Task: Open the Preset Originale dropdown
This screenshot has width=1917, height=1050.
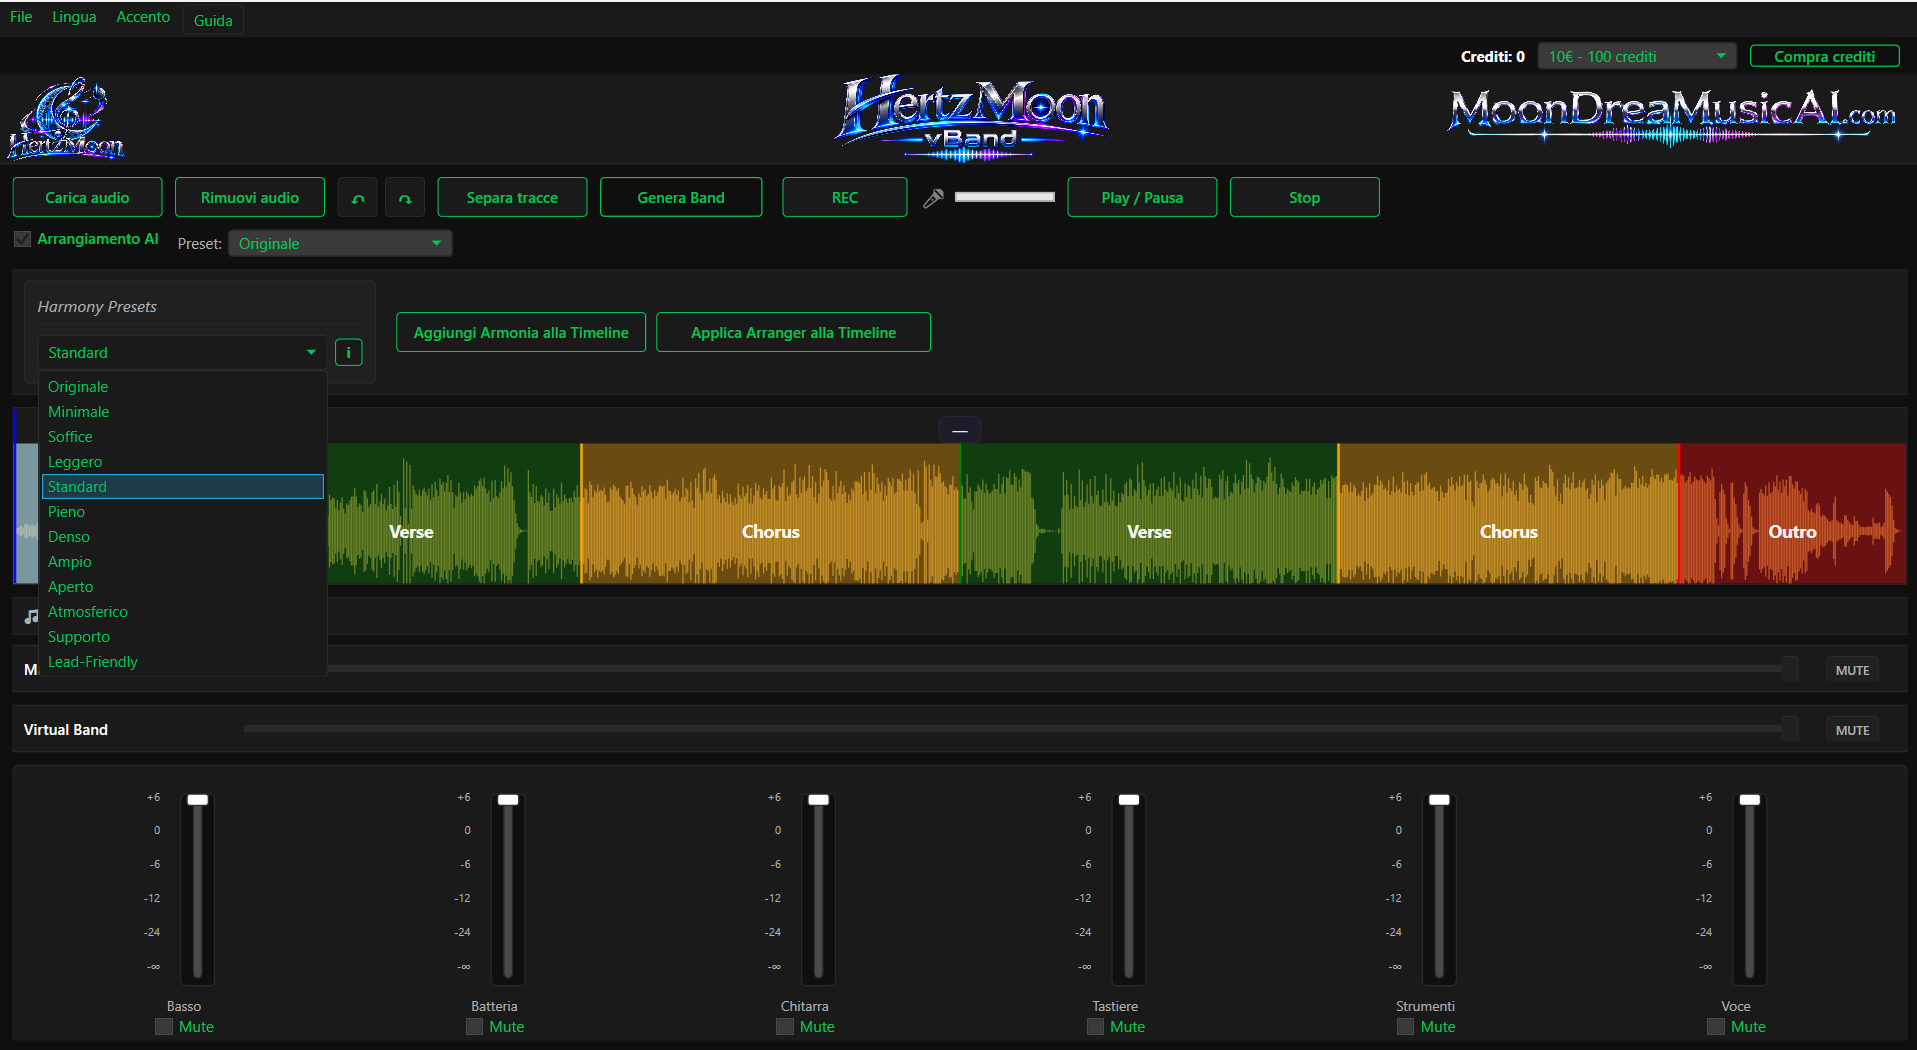Action: 340,244
